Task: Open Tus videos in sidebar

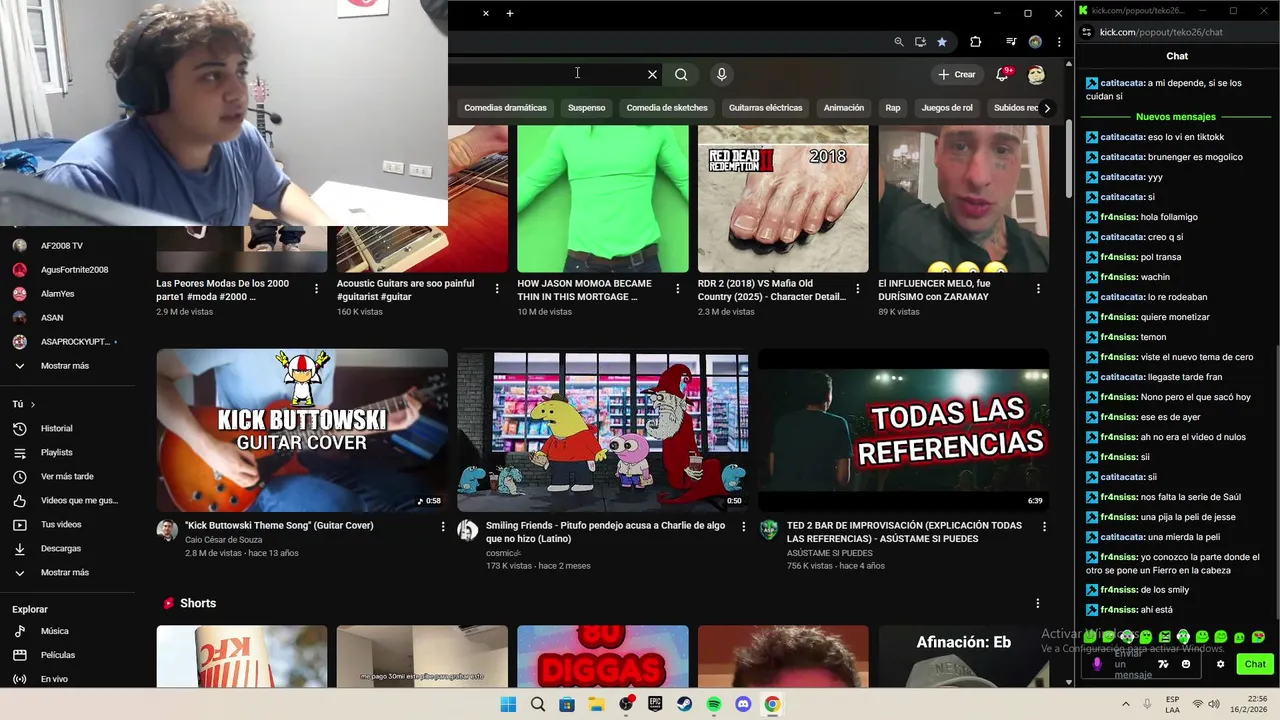Action: (61, 524)
